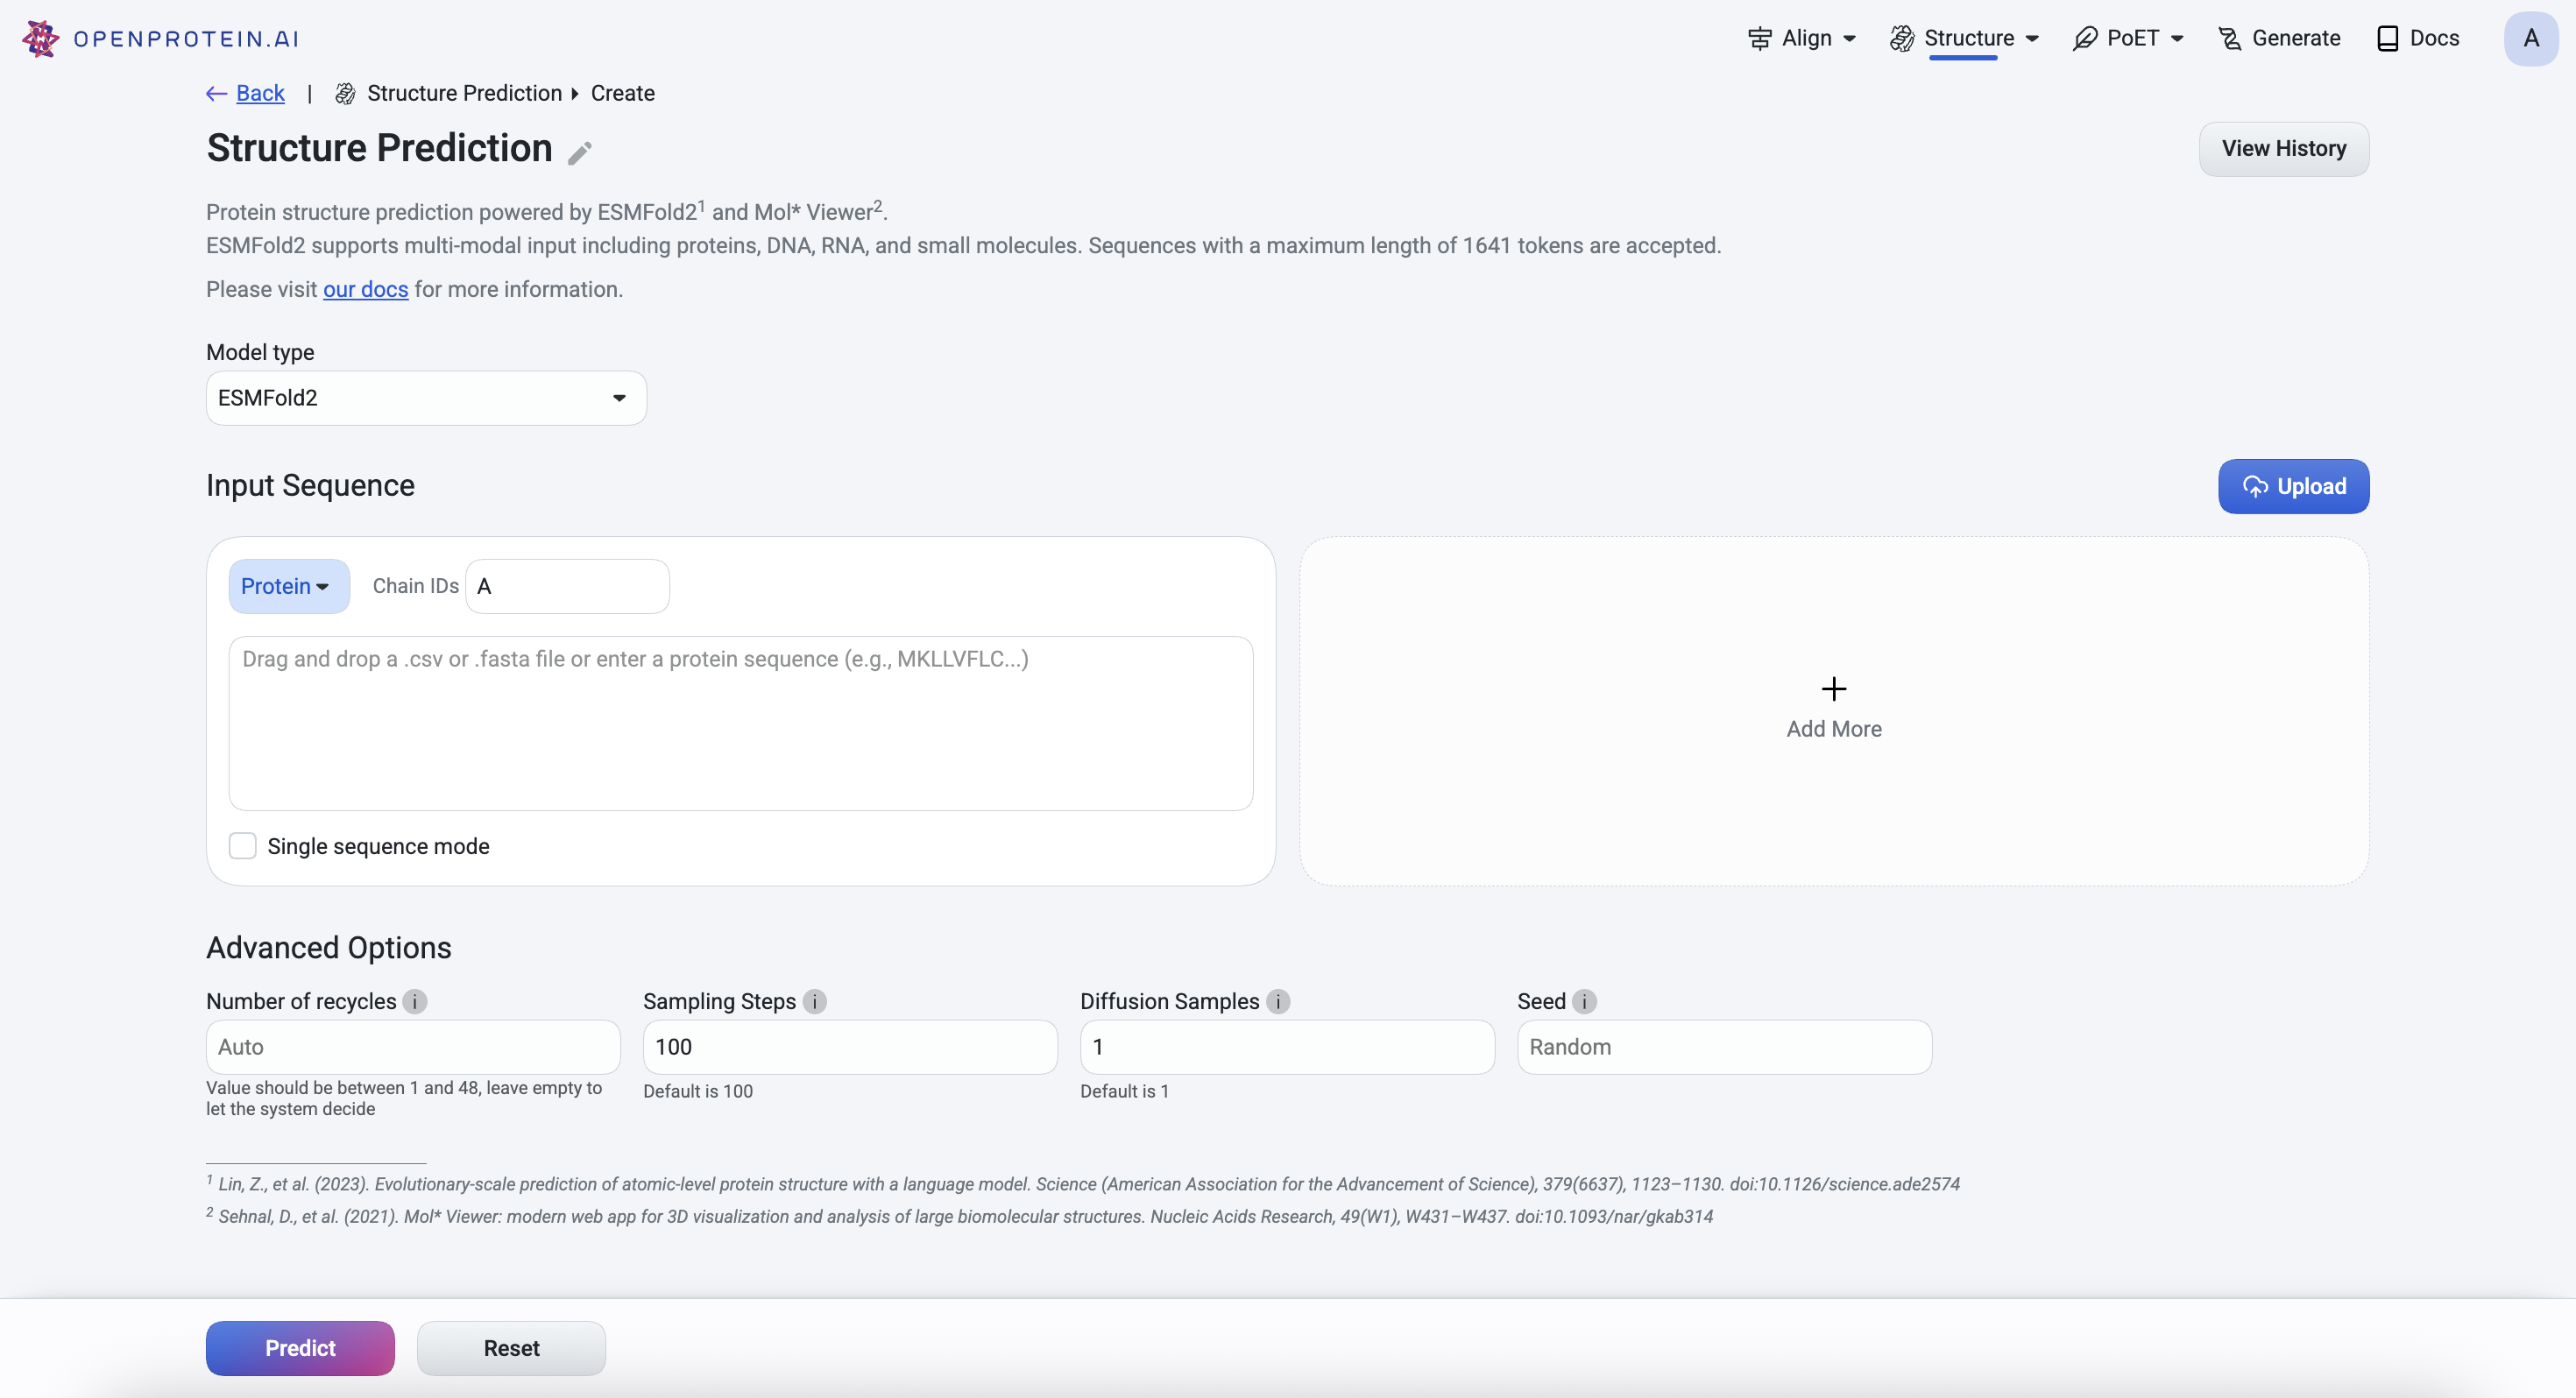Enable Single sequence mode checkbox
The height and width of the screenshot is (1398, 2576).
click(243, 847)
